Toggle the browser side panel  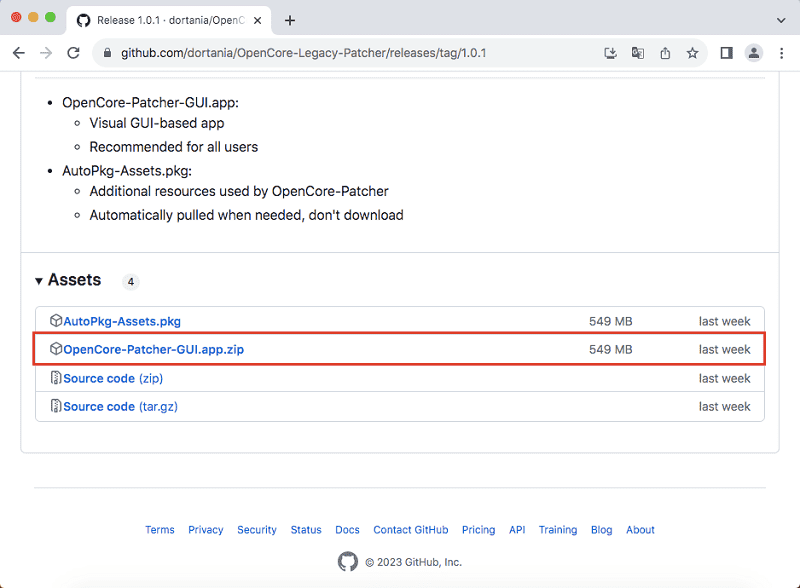click(x=727, y=53)
